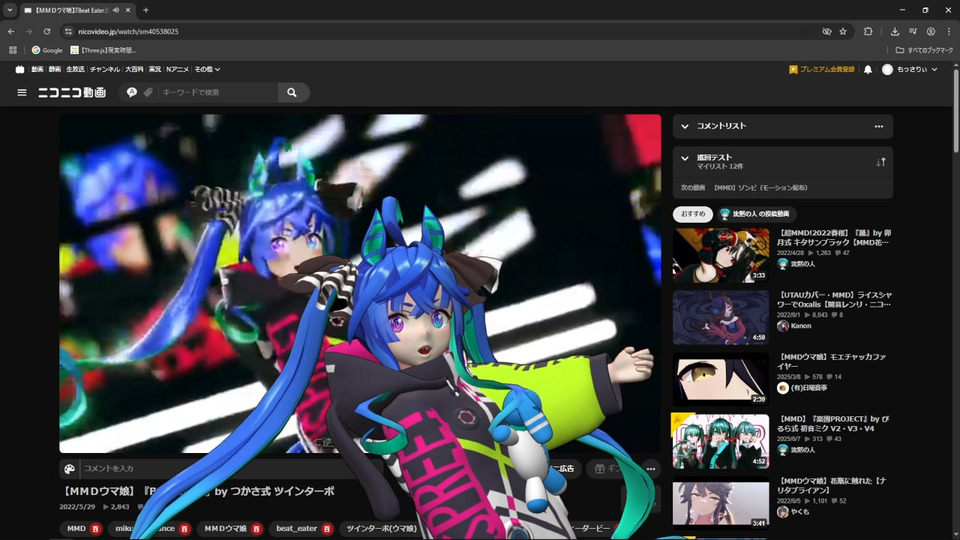Reverse the playlist order with sort icon
Screen dimensions: 960x540
[x=880, y=162]
